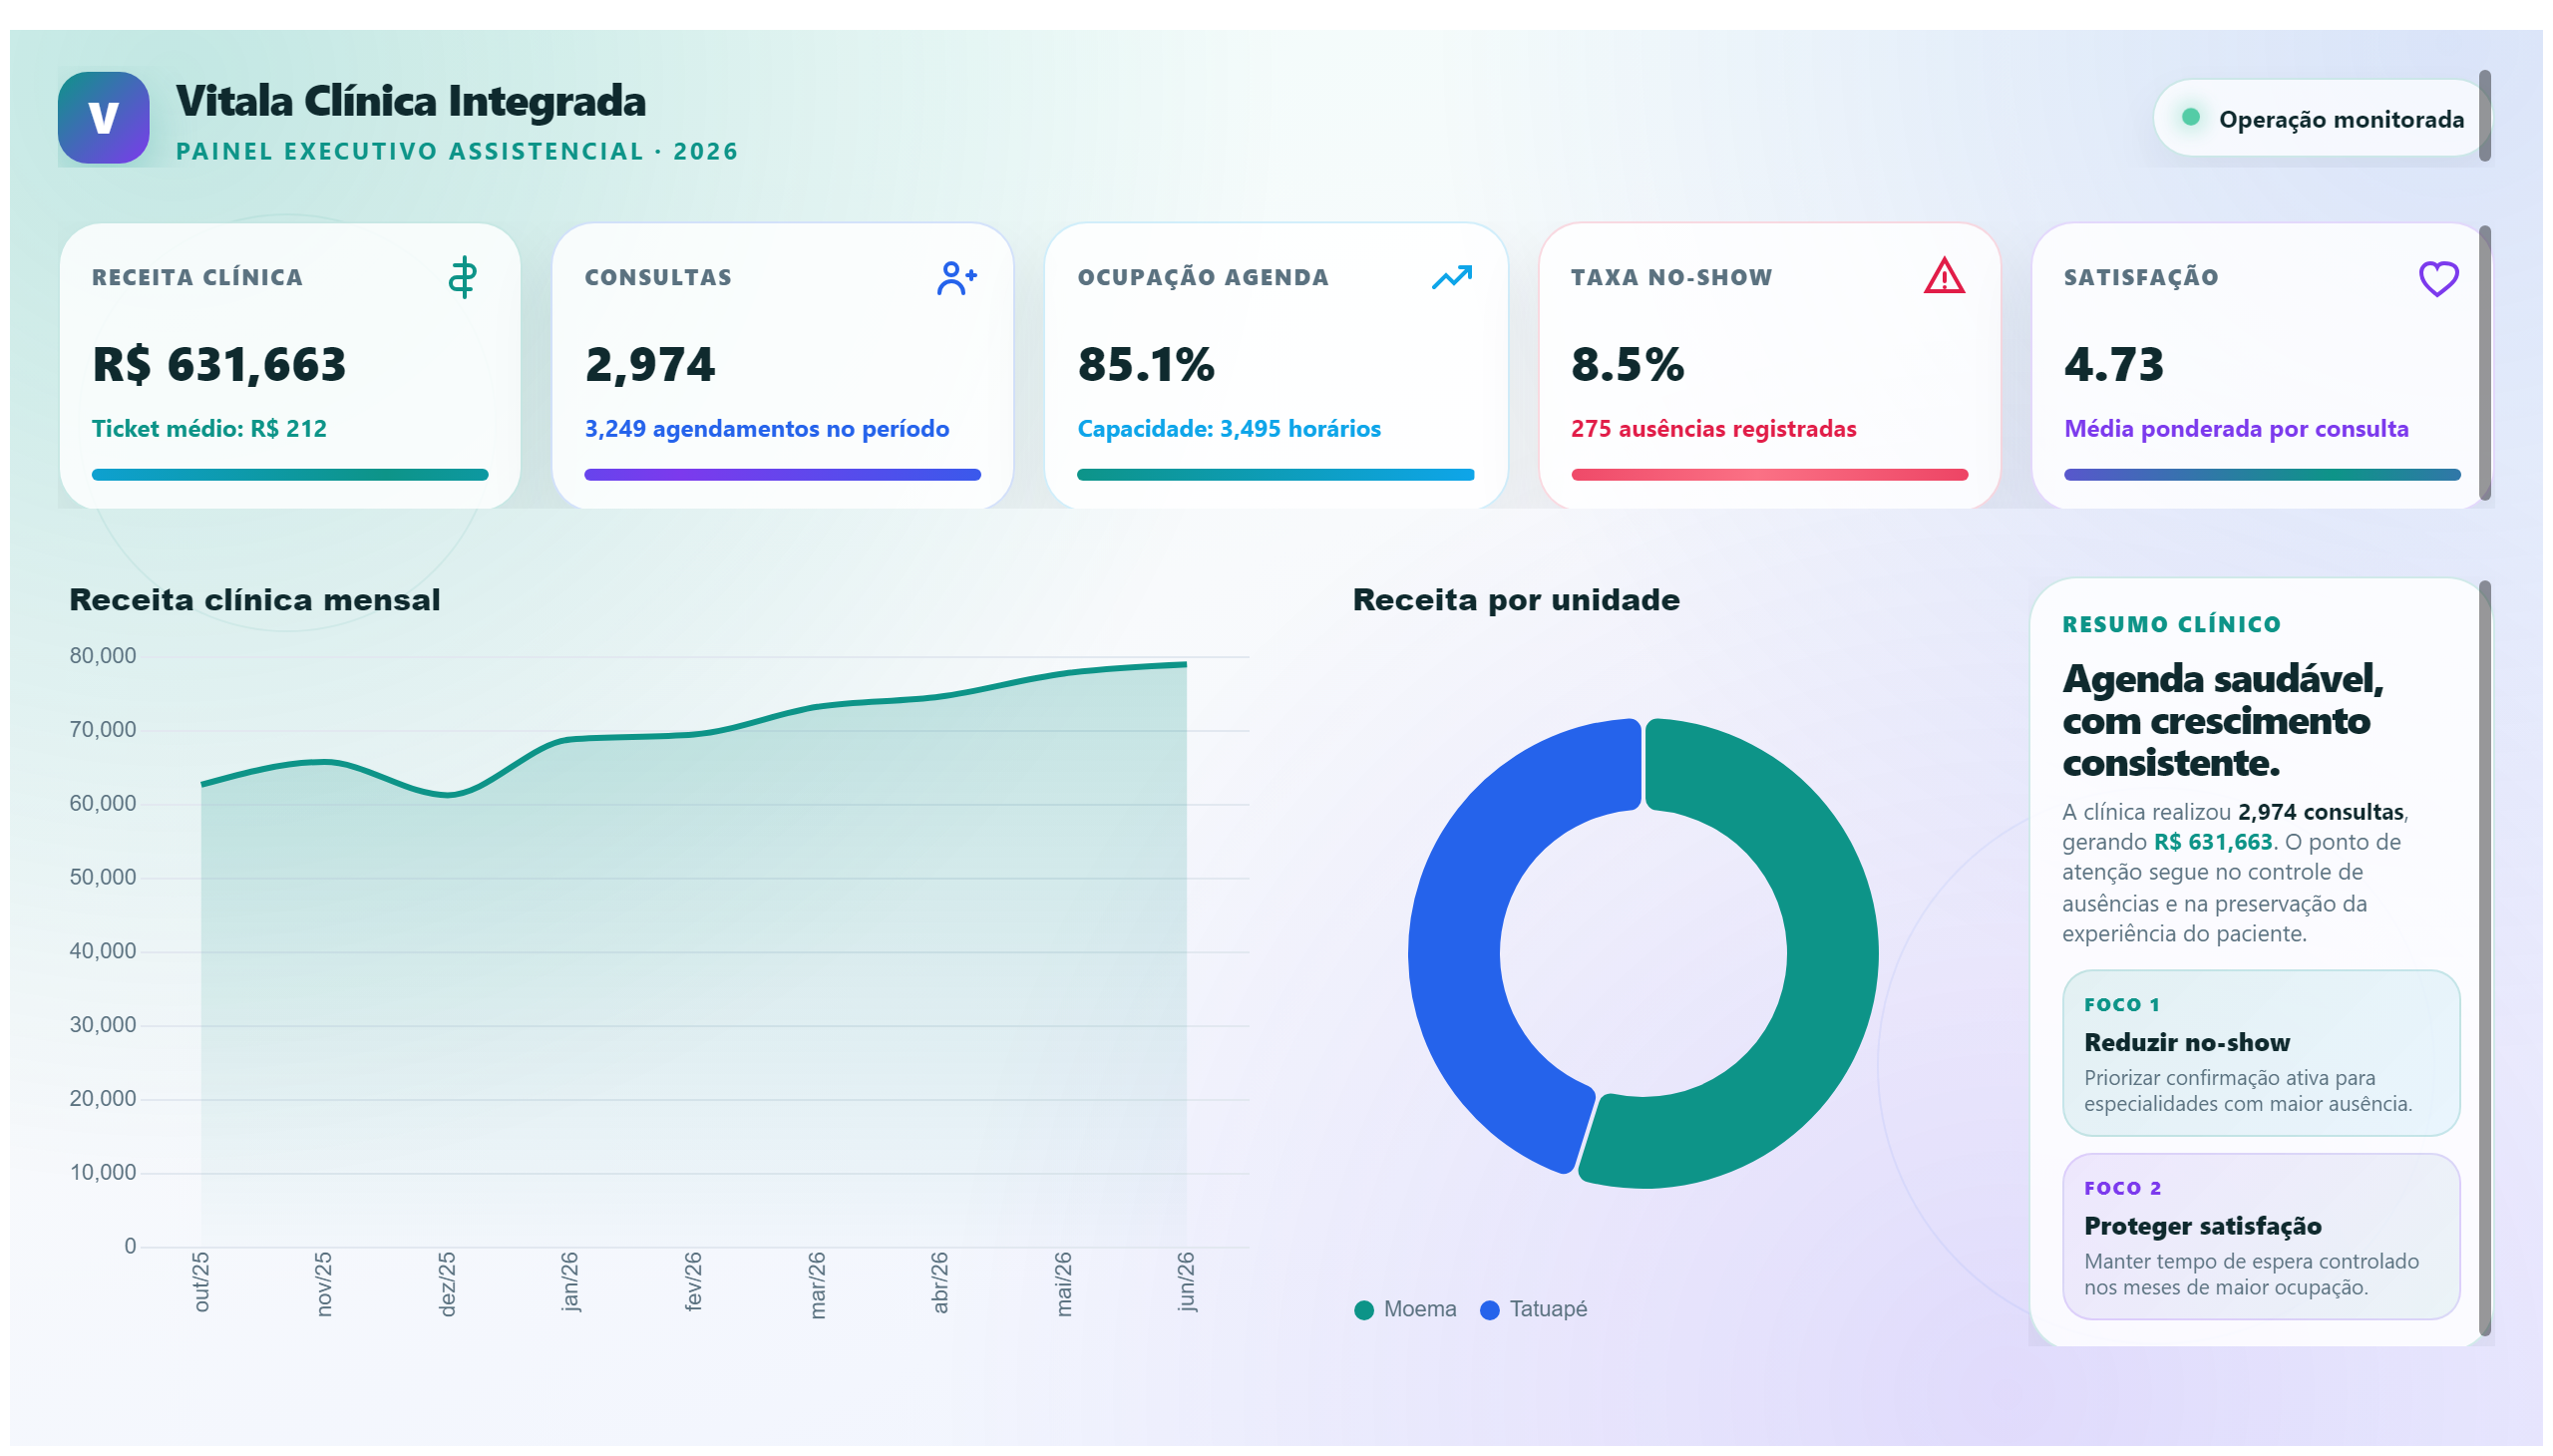
Task: Click the heart icon in Satisfação card
Action: click(2437, 278)
